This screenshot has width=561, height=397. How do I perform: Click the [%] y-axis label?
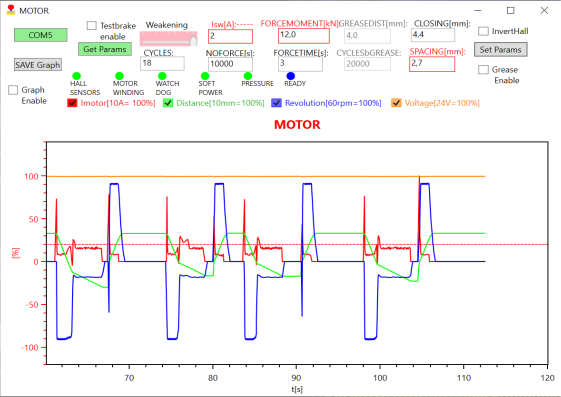tap(16, 253)
